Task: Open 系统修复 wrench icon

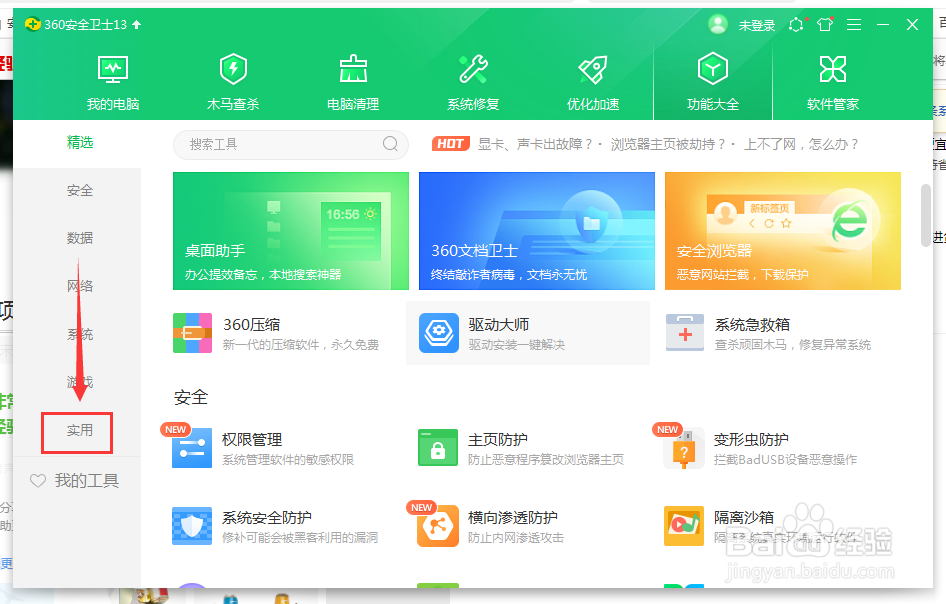Action: pyautogui.click(x=473, y=69)
